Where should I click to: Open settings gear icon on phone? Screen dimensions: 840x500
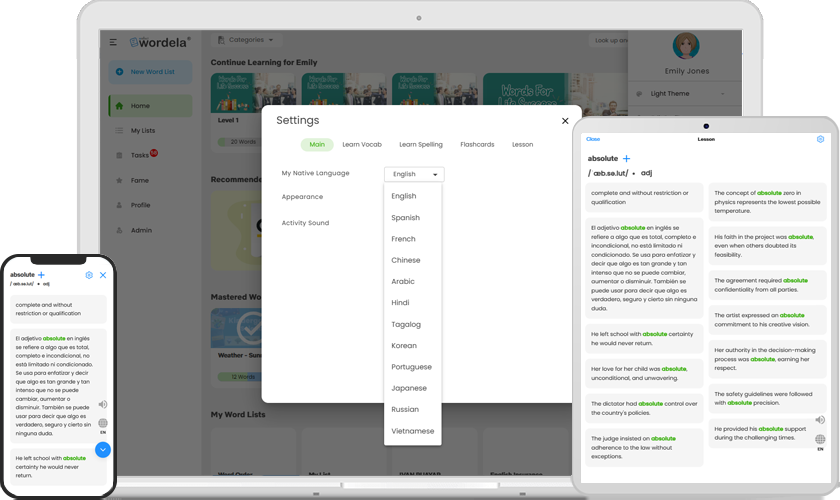pyautogui.click(x=89, y=275)
